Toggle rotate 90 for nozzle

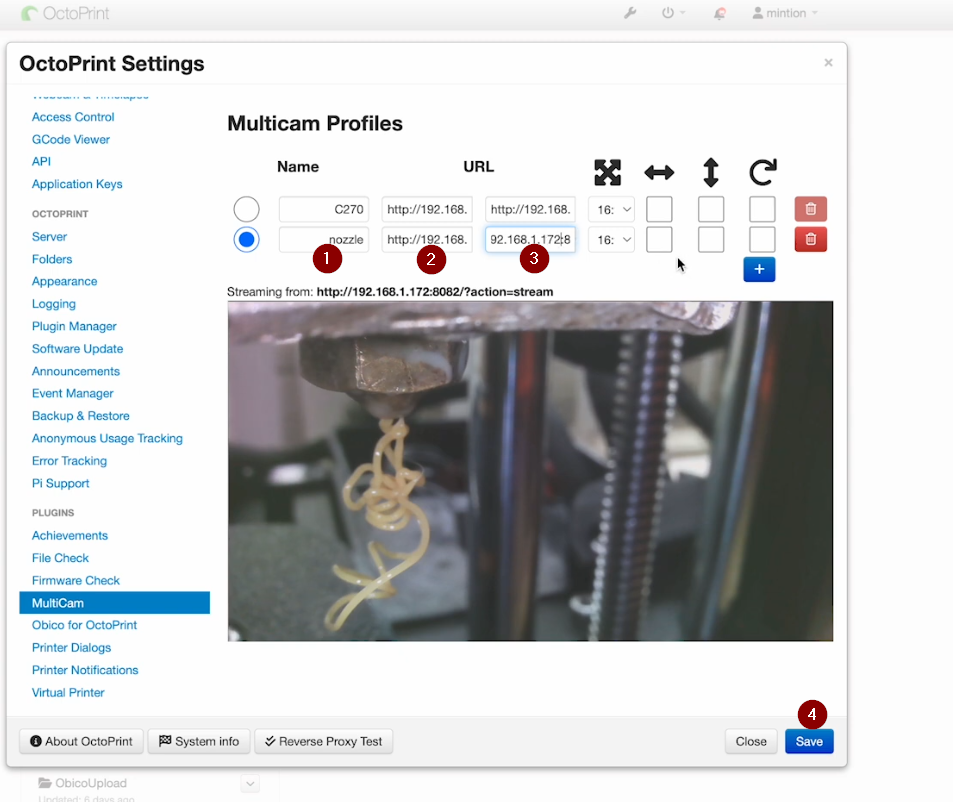762,239
